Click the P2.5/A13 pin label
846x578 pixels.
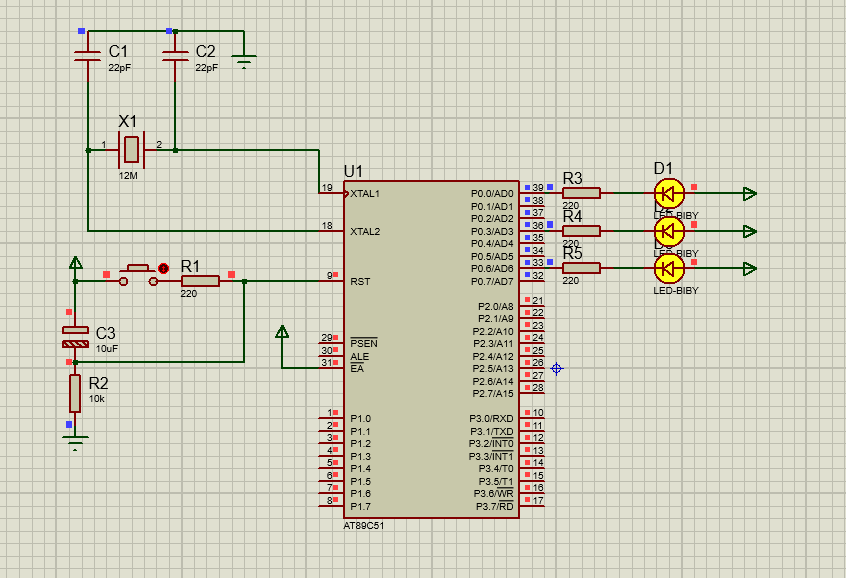coord(493,369)
